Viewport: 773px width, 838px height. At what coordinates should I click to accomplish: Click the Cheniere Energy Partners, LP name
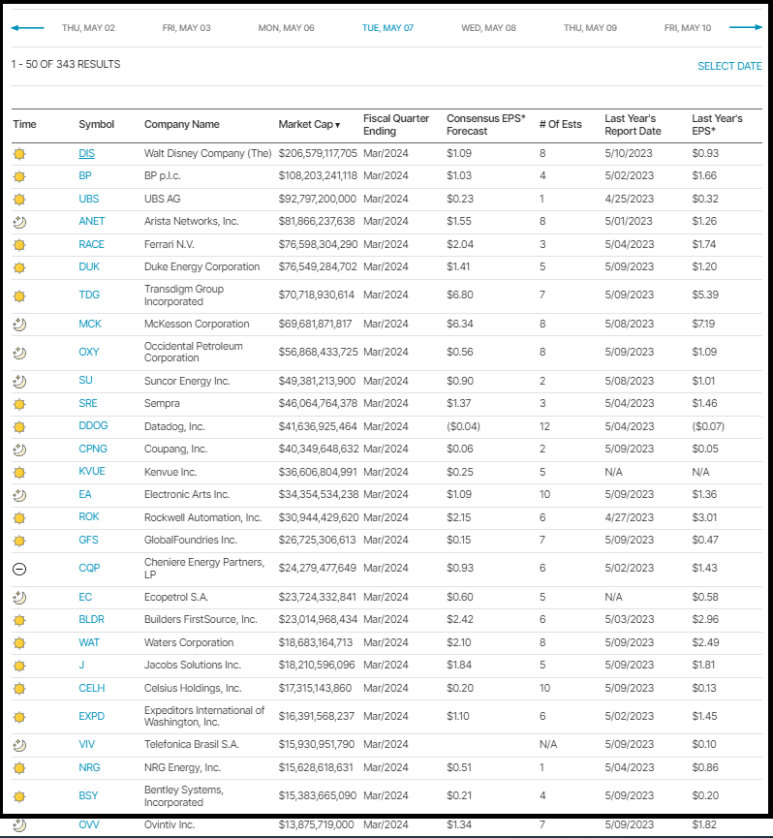pyautogui.click(x=204, y=568)
